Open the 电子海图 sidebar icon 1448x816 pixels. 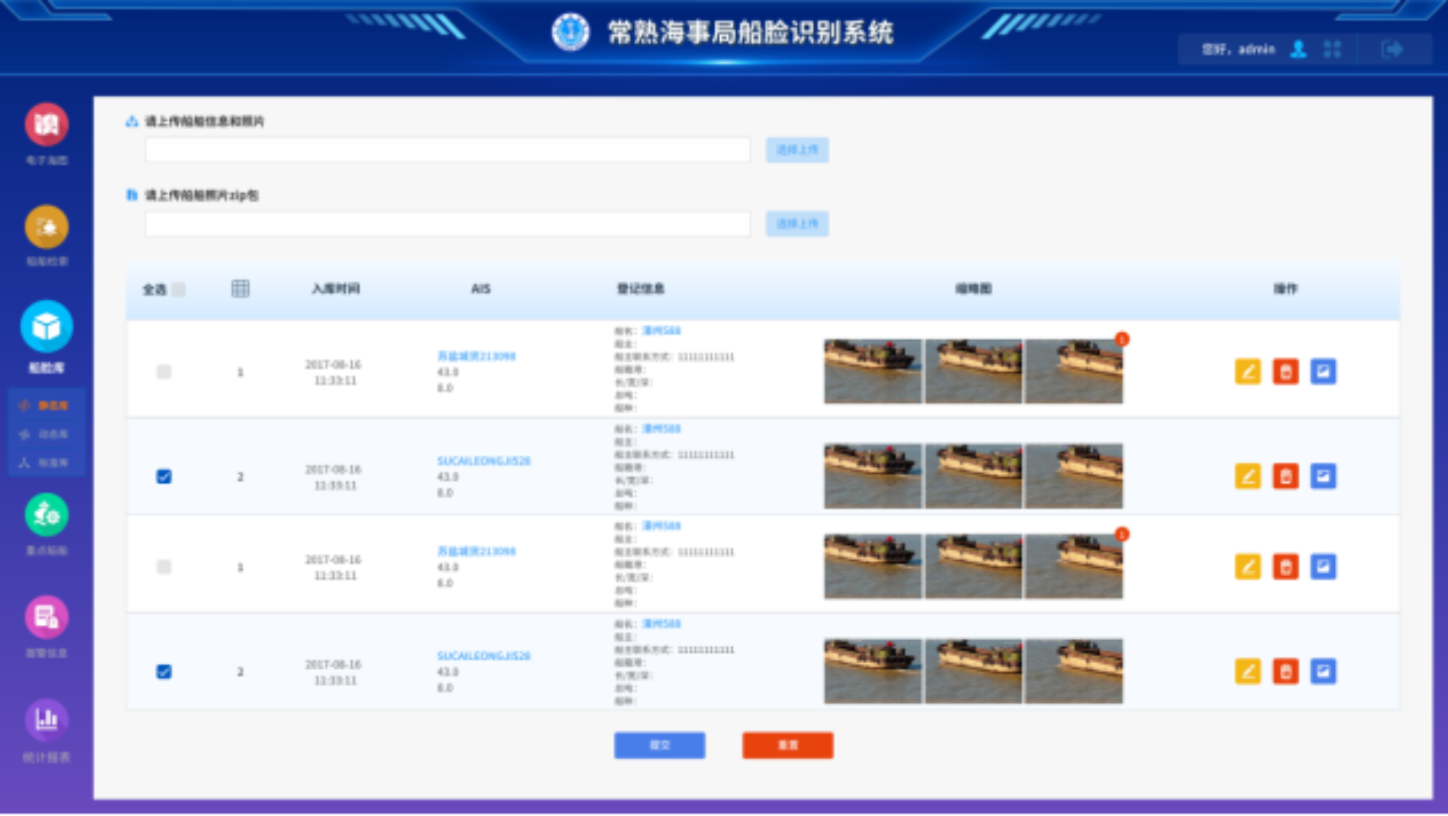pyautogui.click(x=46, y=125)
